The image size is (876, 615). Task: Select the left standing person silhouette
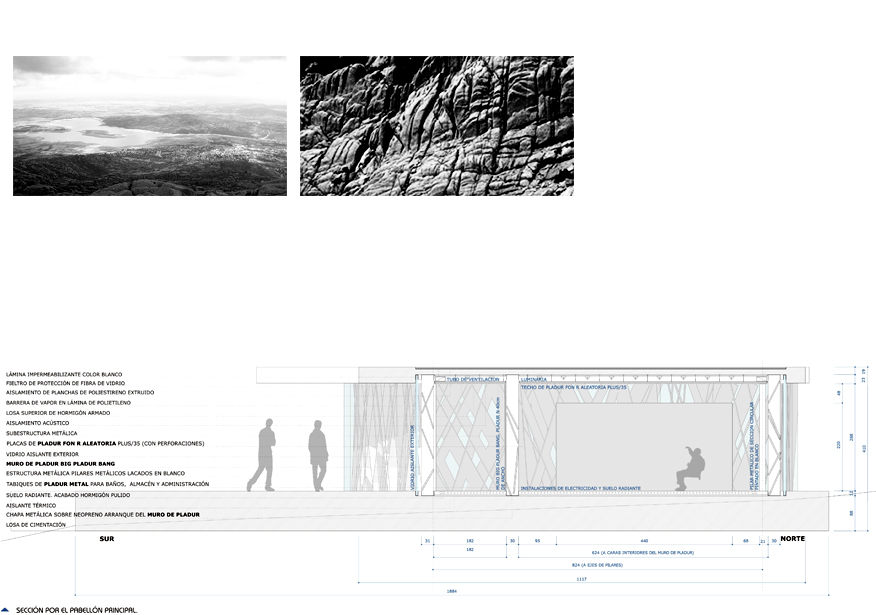[268, 456]
